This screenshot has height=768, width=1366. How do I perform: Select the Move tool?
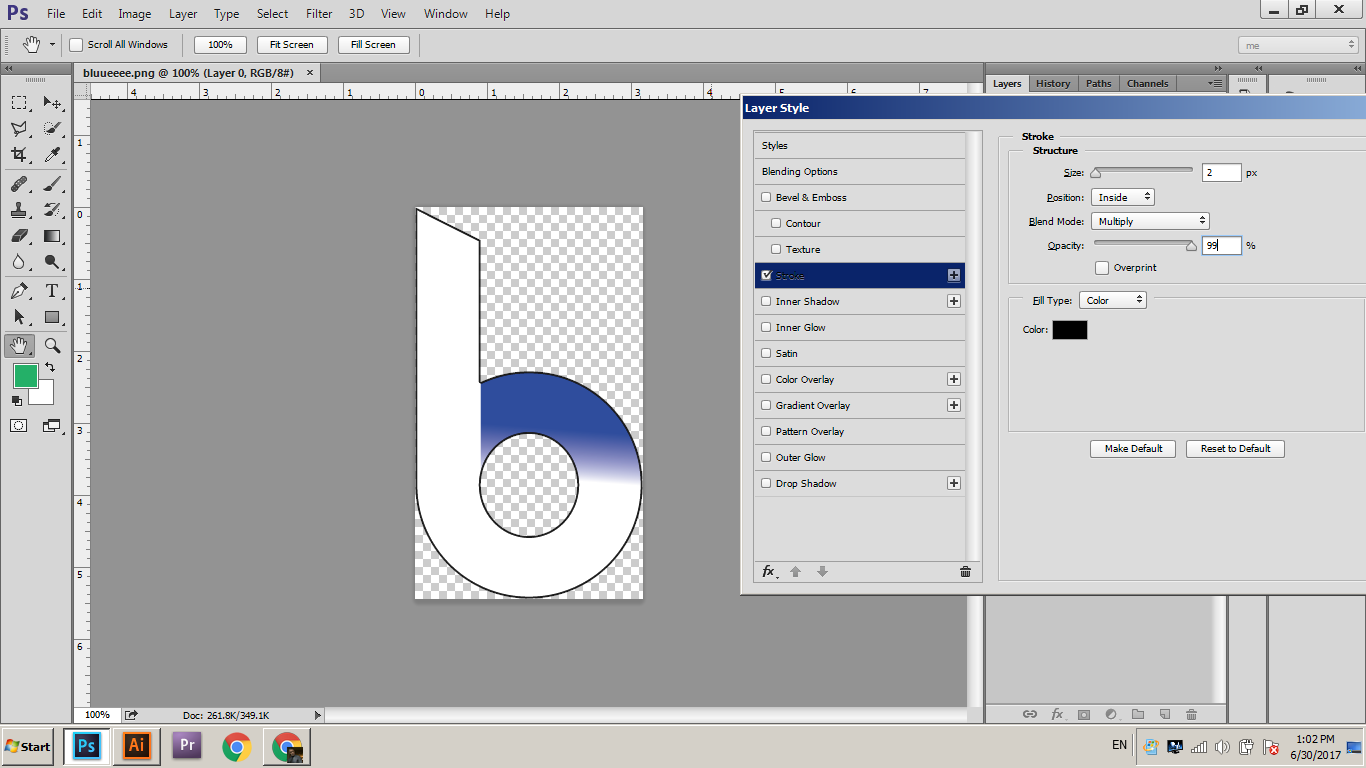pos(52,102)
